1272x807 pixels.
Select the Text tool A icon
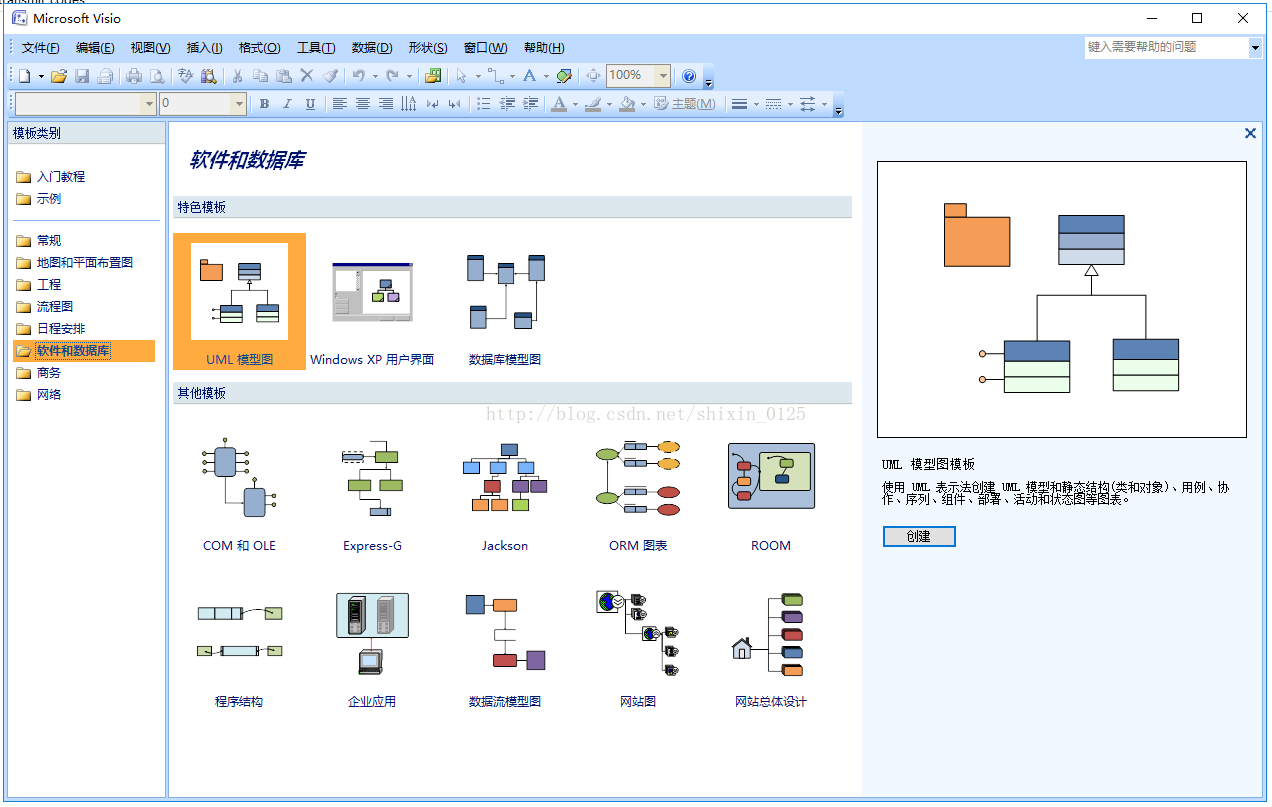pos(530,76)
